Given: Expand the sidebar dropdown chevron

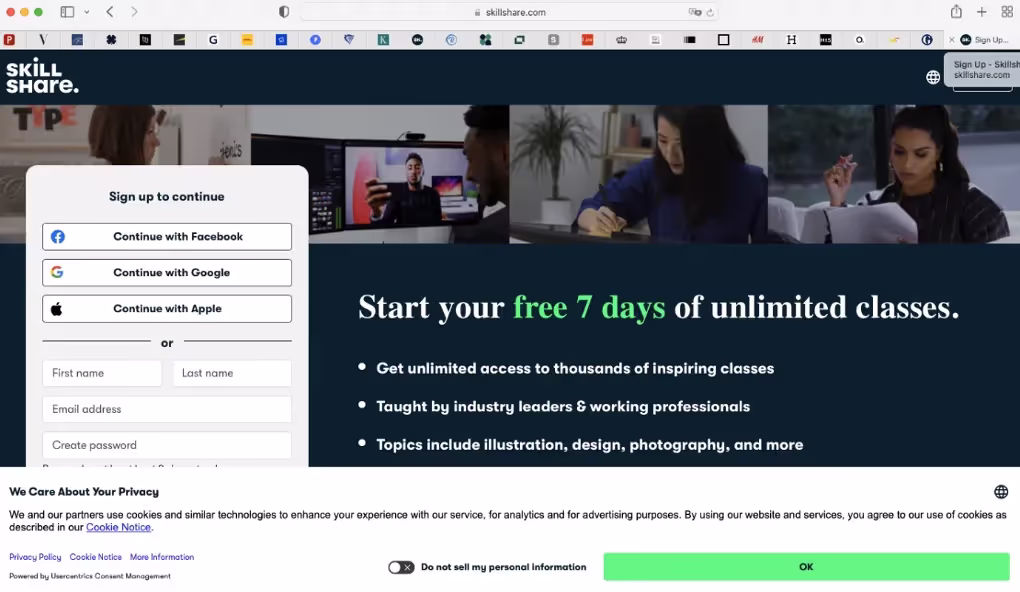Looking at the screenshot, I should click(x=87, y=12).
